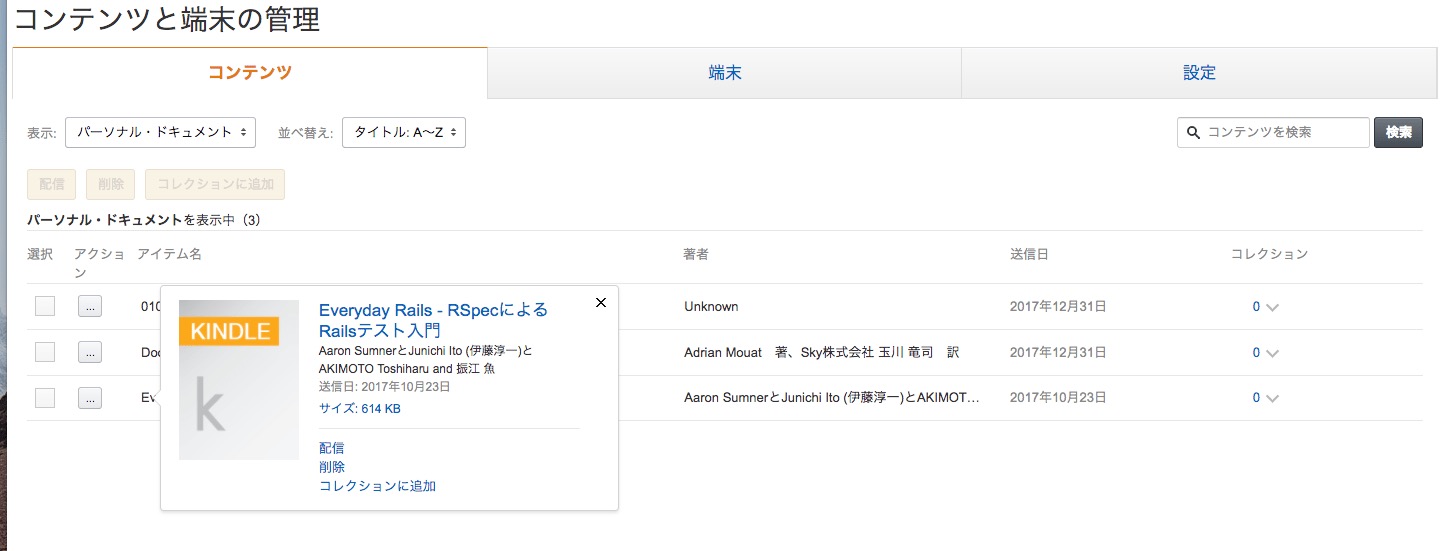
Task: Click author cell Unknown
Action: click(711, 306)
